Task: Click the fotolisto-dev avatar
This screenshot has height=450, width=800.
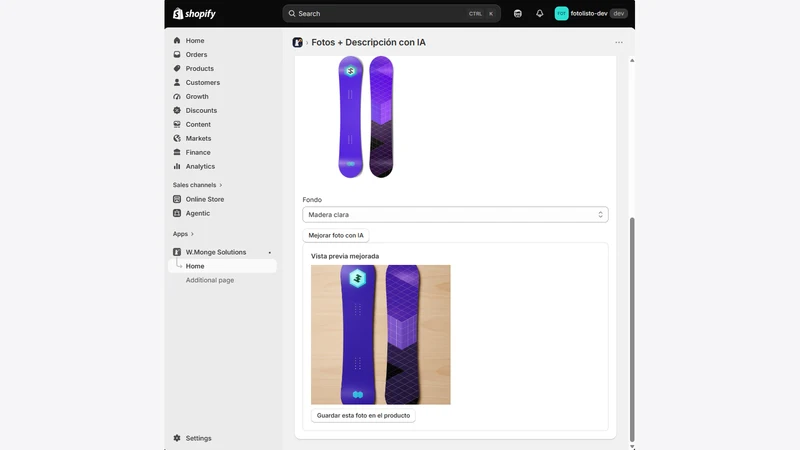Action: pos(561,14)
